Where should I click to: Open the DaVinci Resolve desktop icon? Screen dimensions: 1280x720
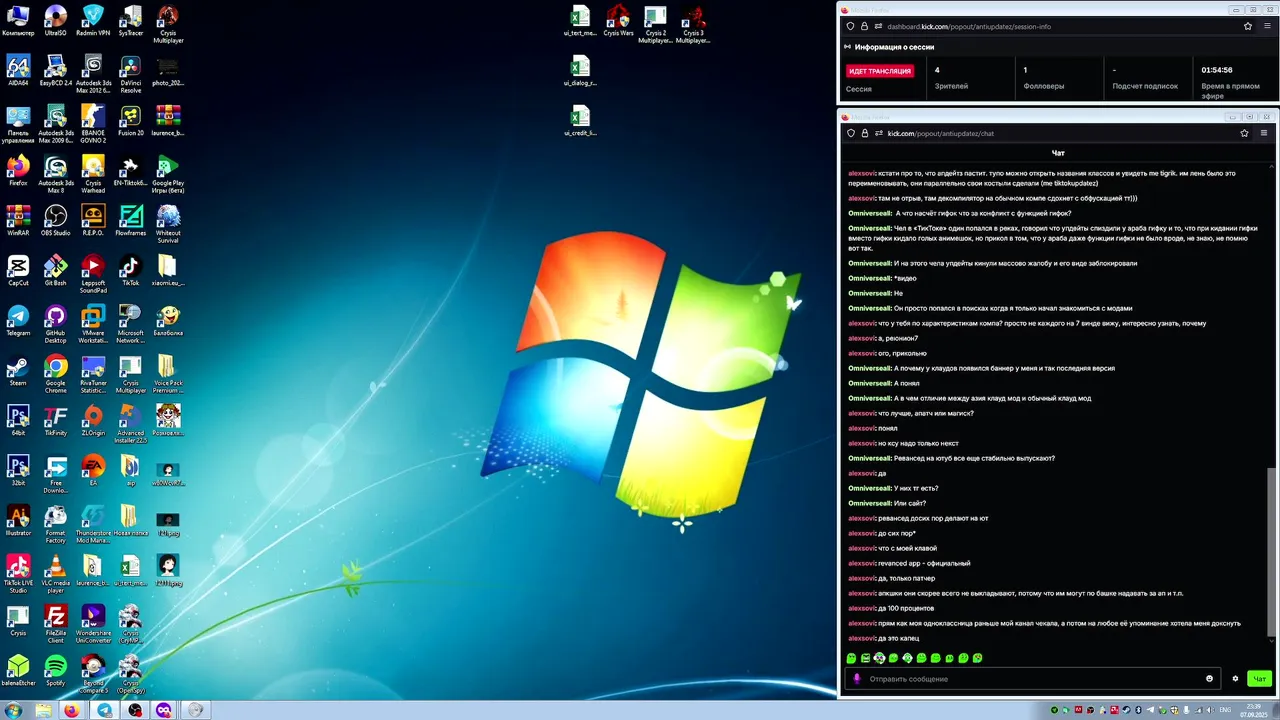130,75
